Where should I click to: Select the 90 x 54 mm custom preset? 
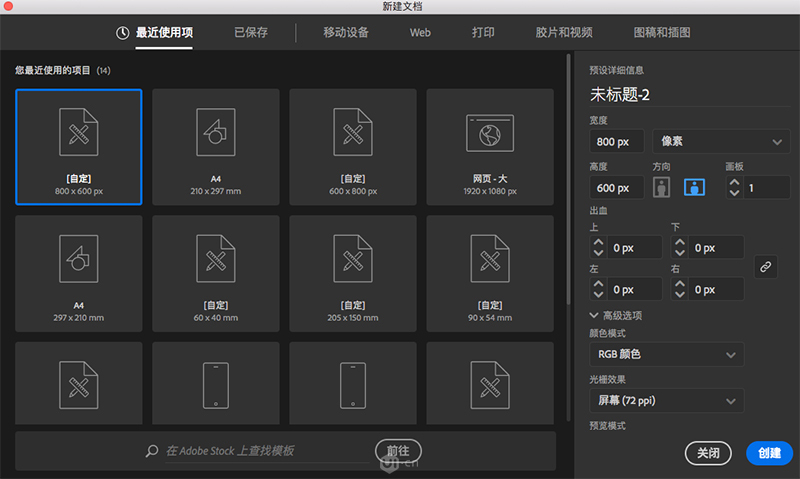[x=490, y=273]
